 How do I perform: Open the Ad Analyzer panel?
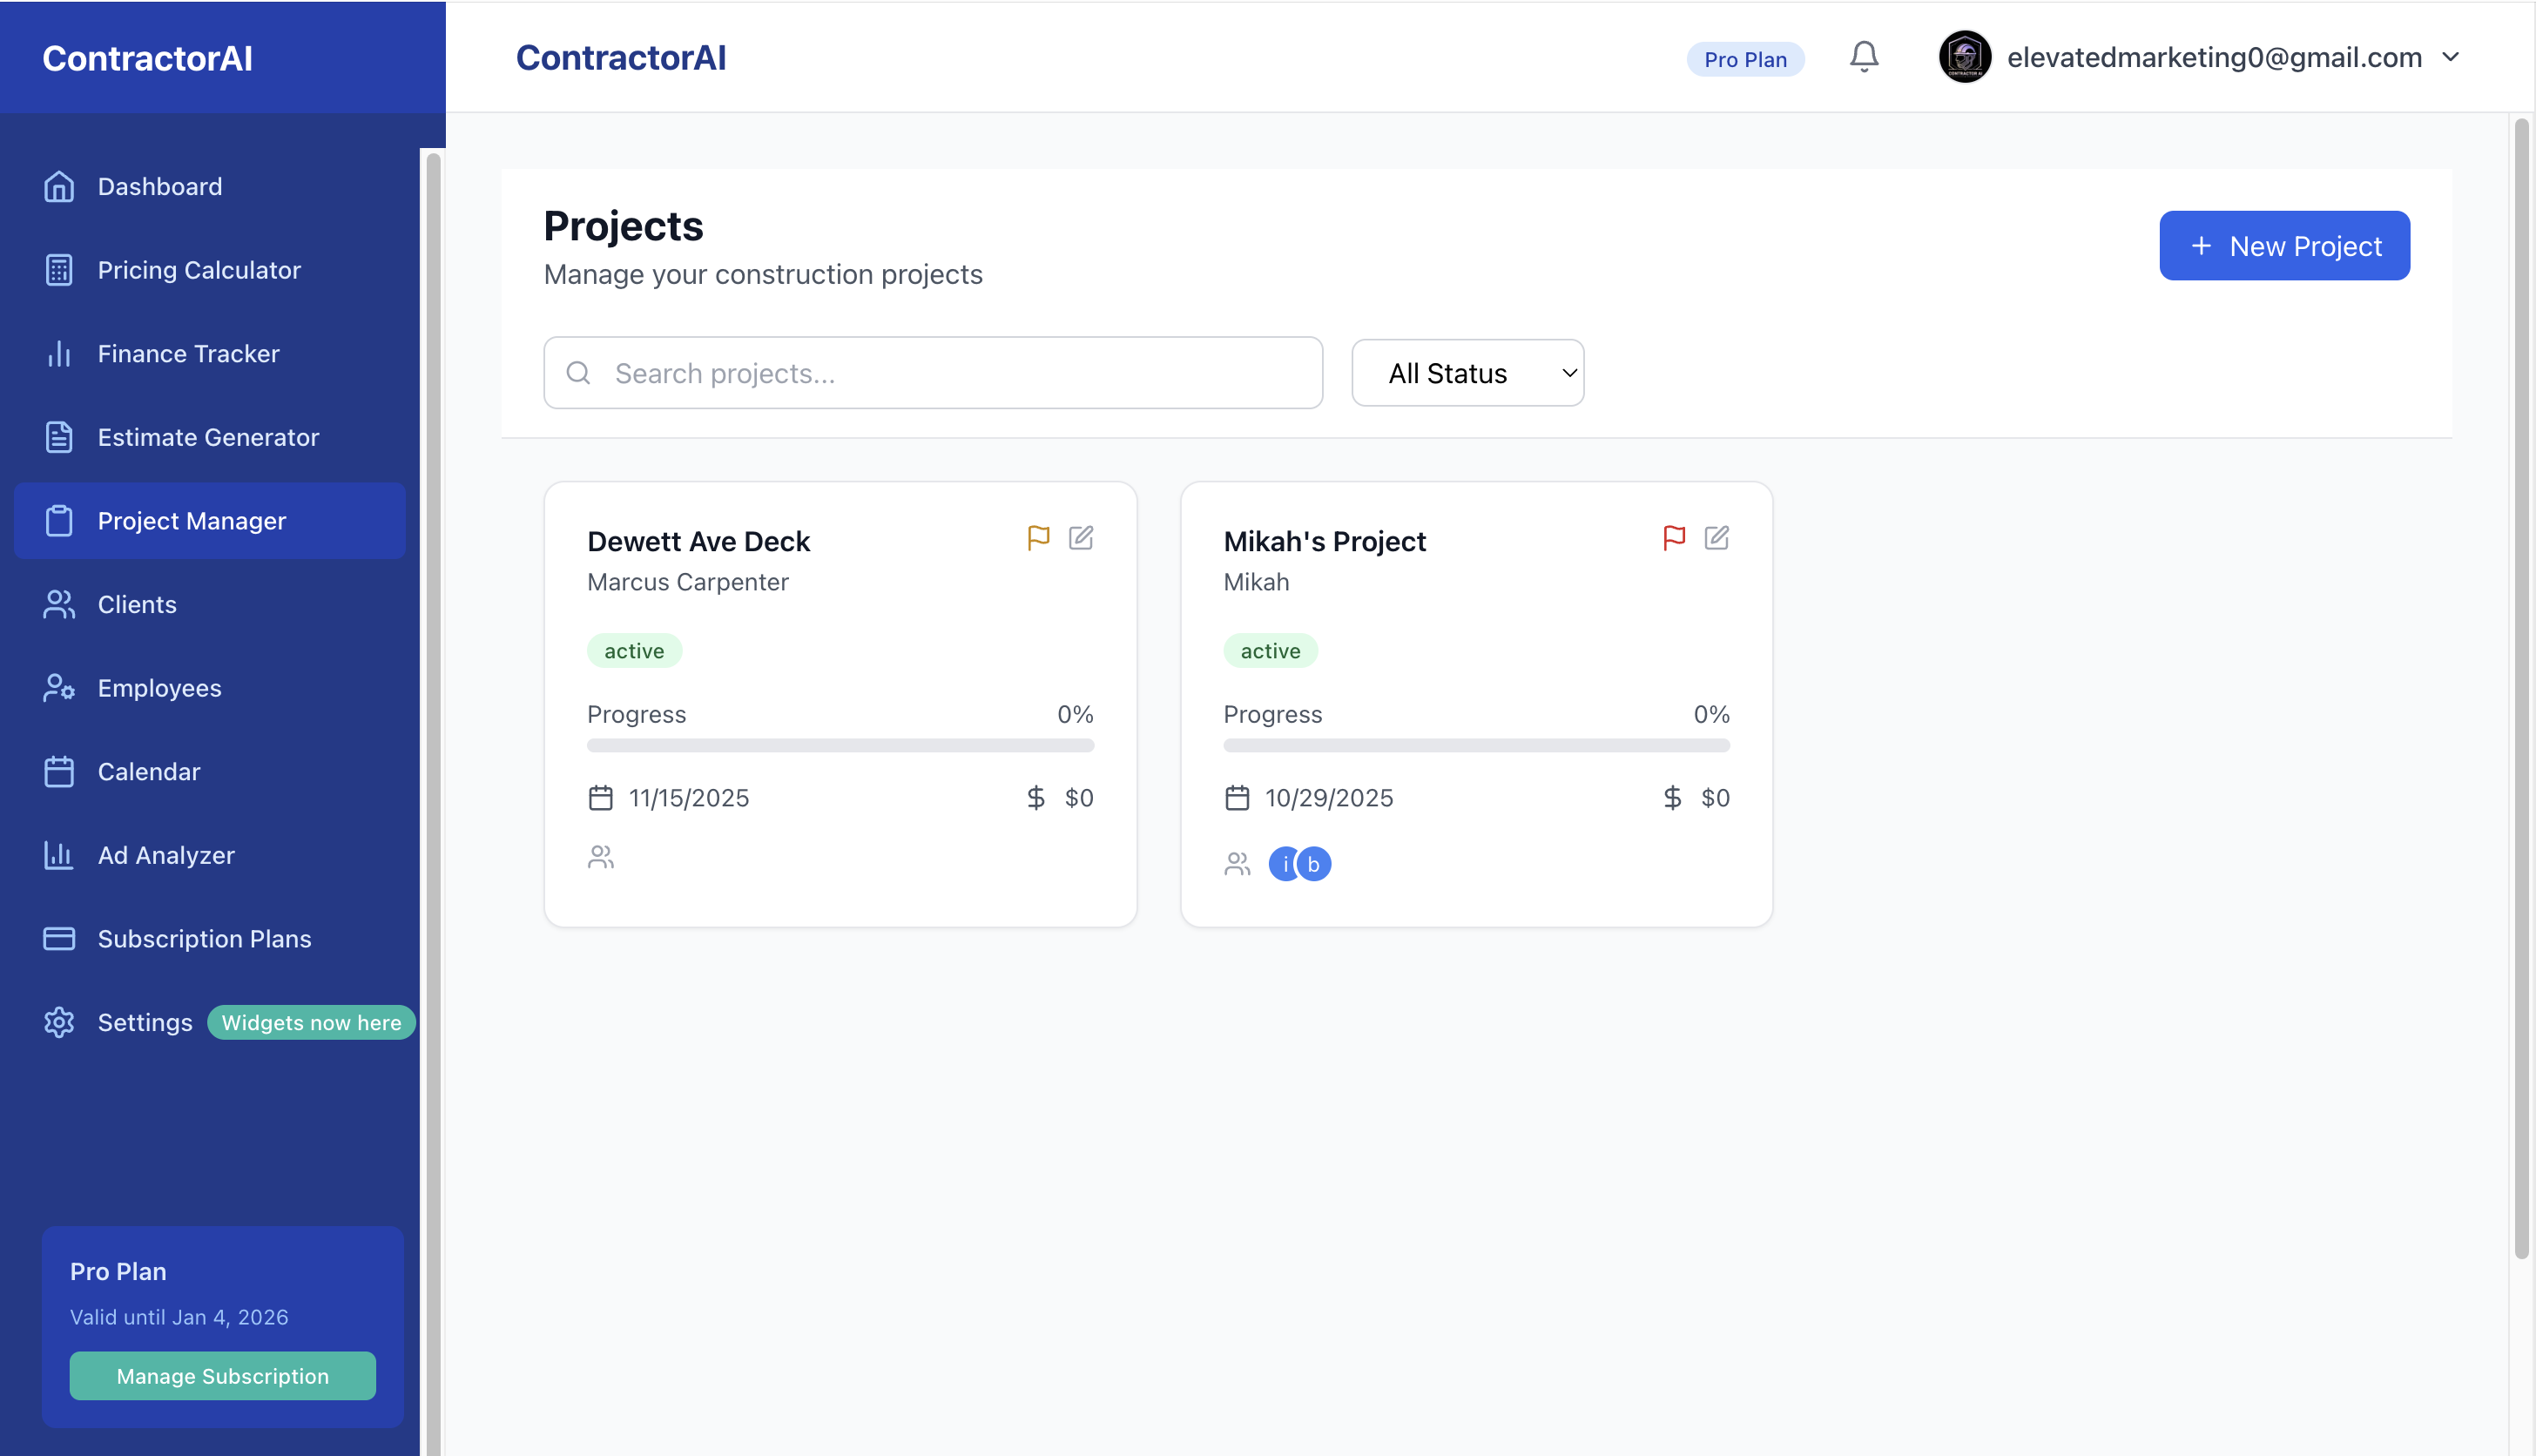click(x=166, y=855)
